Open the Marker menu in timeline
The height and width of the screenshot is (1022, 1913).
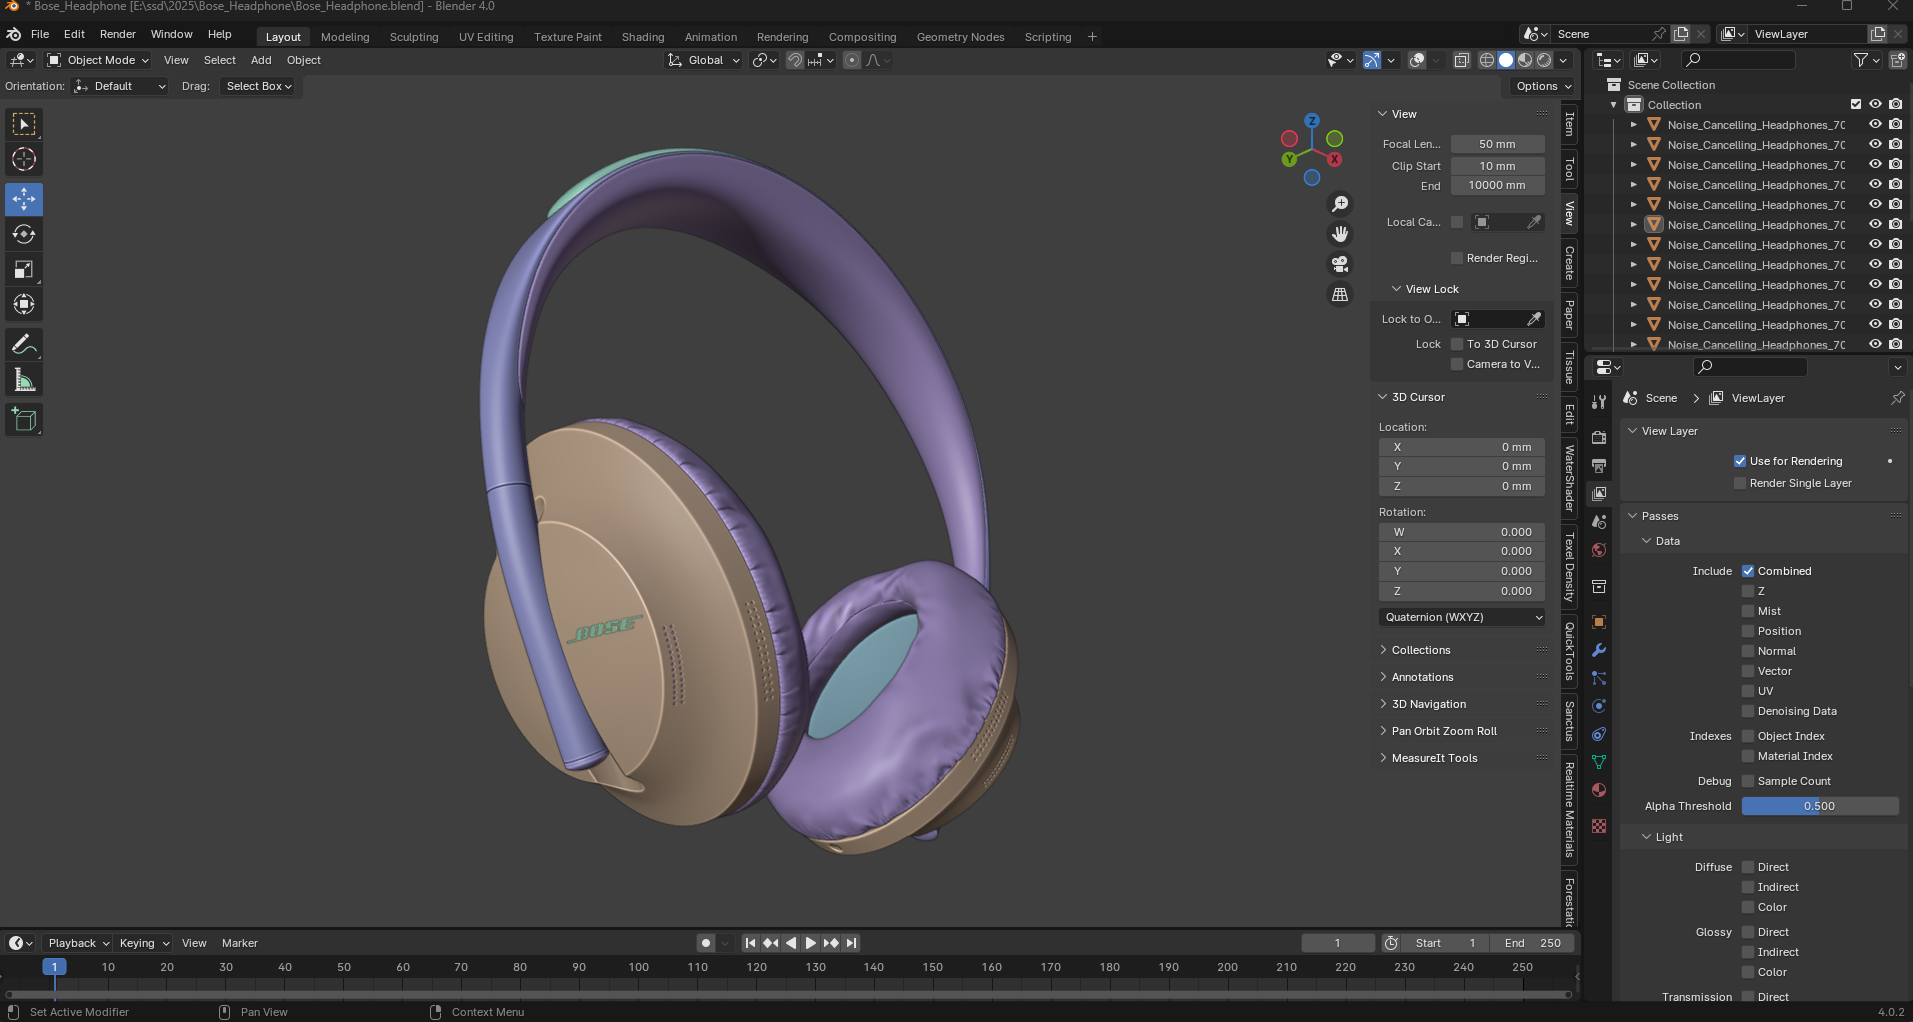tap(240, 943)
